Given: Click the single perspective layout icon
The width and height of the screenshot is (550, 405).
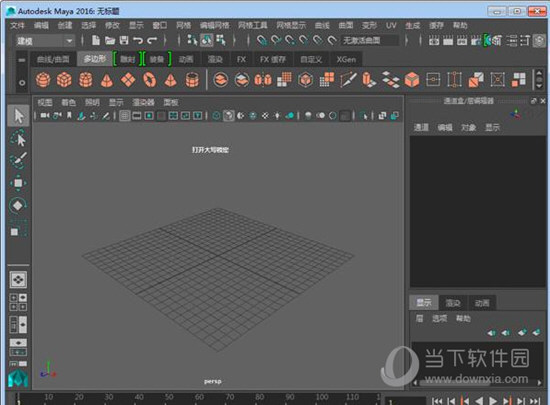Looking at the screenshot, I should [x=18, y=279].
